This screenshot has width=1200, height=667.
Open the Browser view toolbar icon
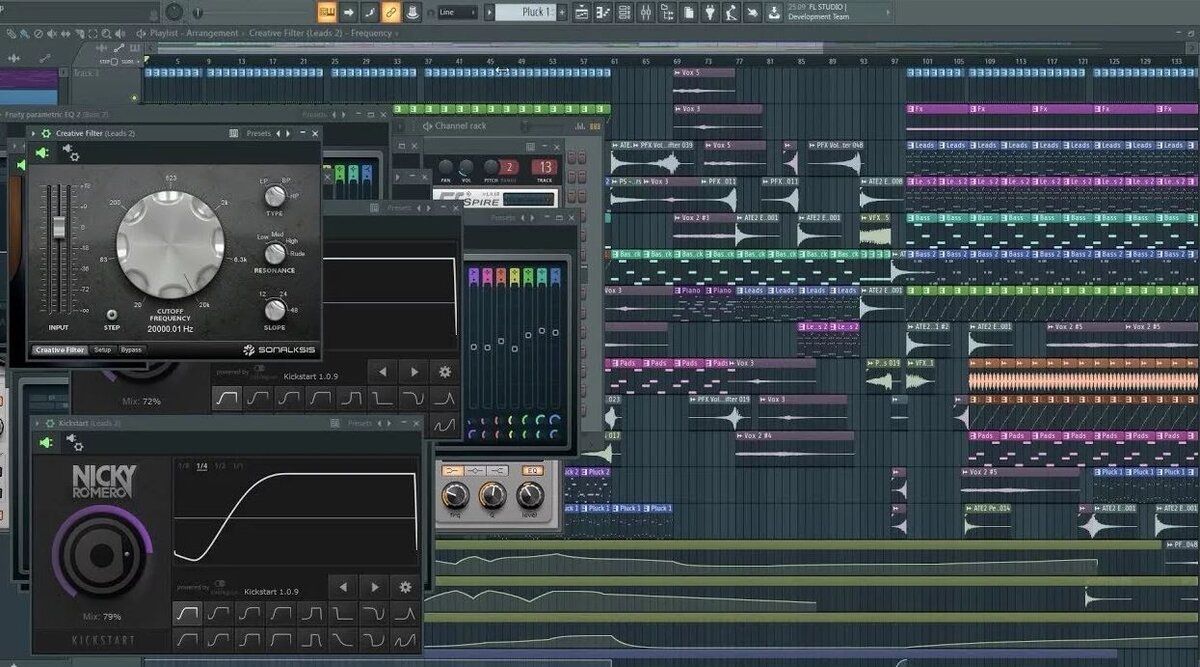pos(667,12)
